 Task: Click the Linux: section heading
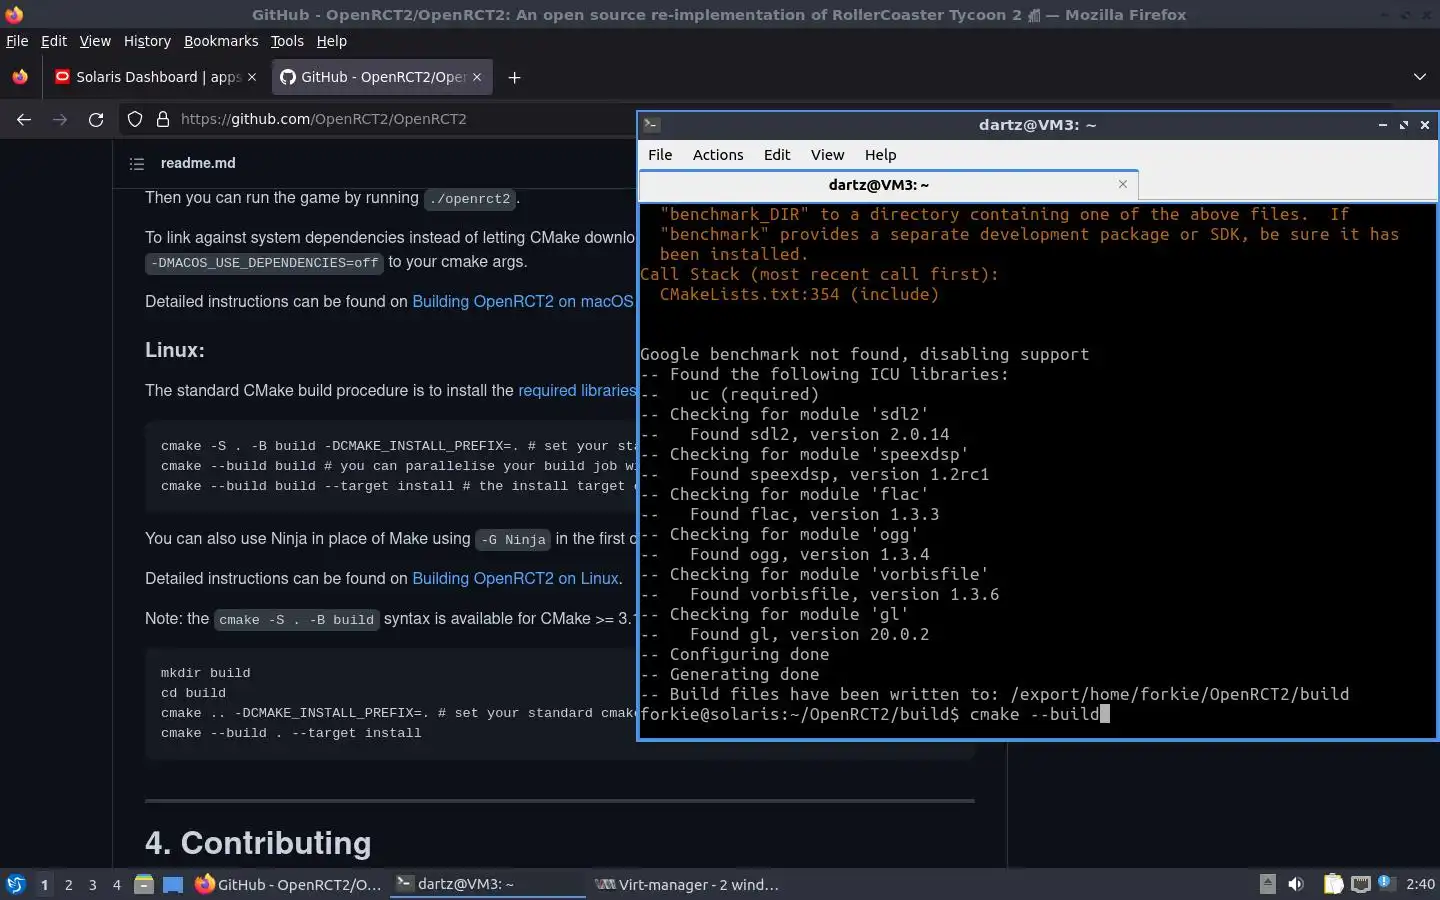[x=175, y=350]
